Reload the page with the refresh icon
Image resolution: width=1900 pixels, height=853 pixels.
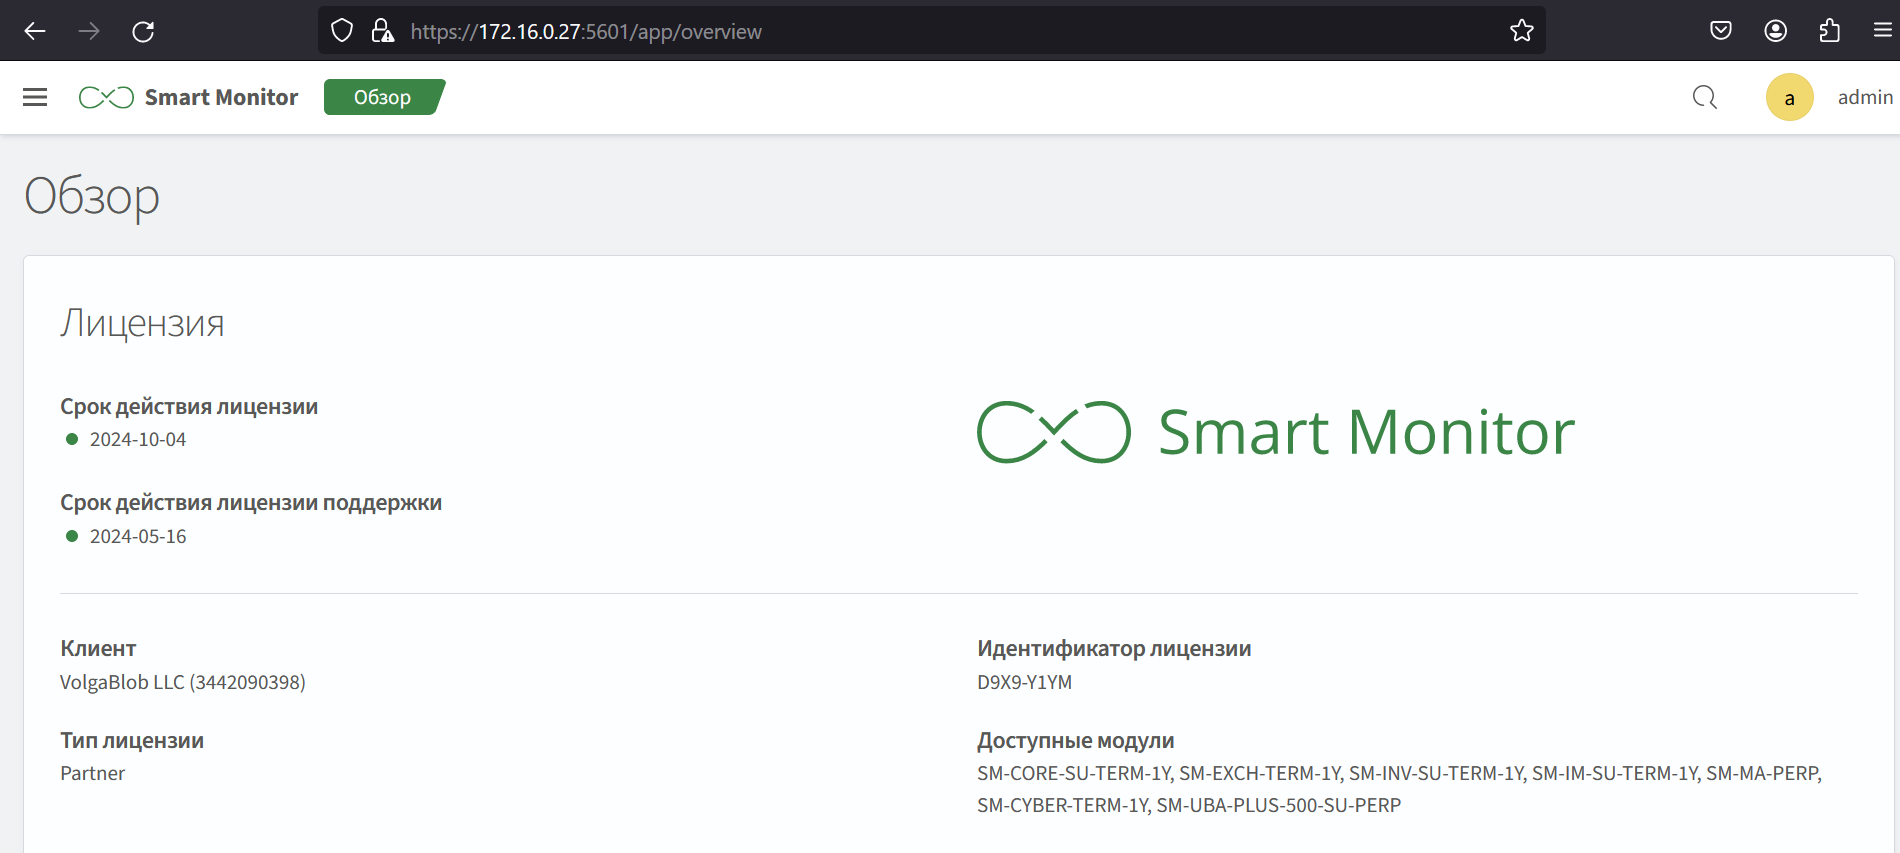click(143, 31)
